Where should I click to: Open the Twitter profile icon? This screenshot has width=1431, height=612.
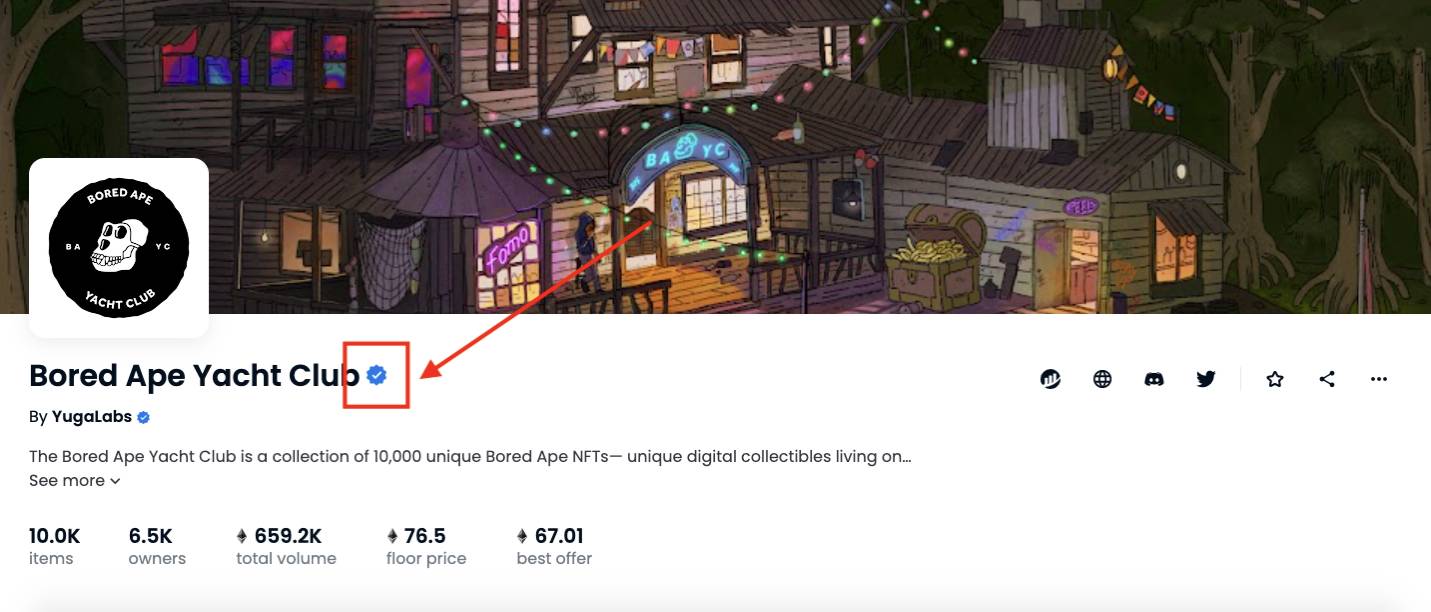[1206, 379]
